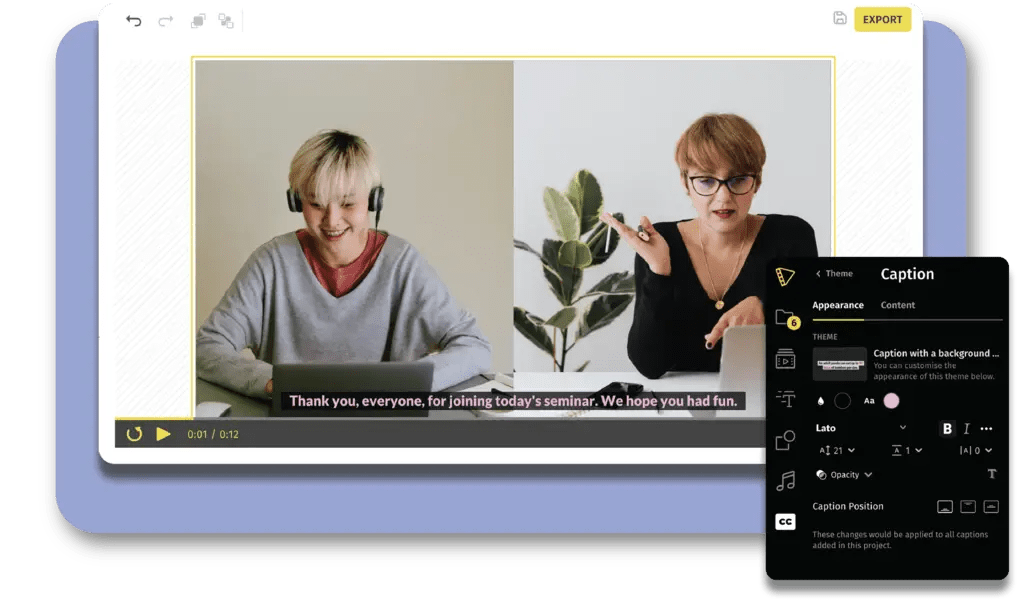Select the Shapes sidebar icon
This screenshot has width=1022, height=600.
tap(784, 439)
